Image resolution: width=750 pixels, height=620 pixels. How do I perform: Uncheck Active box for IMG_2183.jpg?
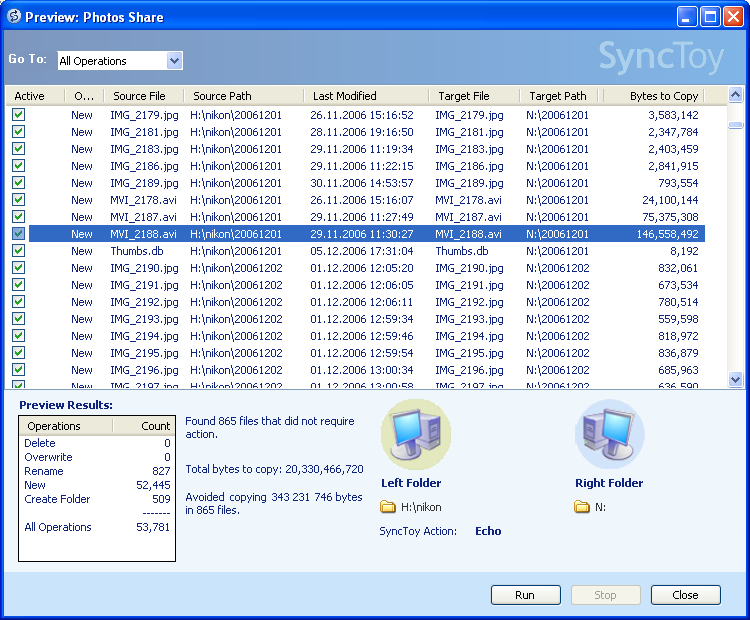[18, 149]
